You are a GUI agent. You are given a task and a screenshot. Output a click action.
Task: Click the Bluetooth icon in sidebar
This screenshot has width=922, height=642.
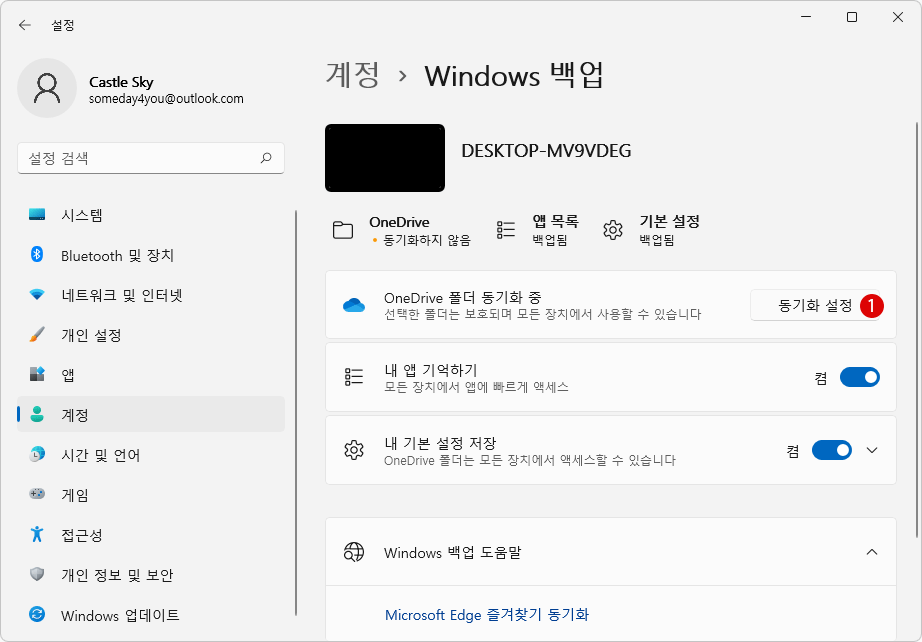click(x=37, y=255)
